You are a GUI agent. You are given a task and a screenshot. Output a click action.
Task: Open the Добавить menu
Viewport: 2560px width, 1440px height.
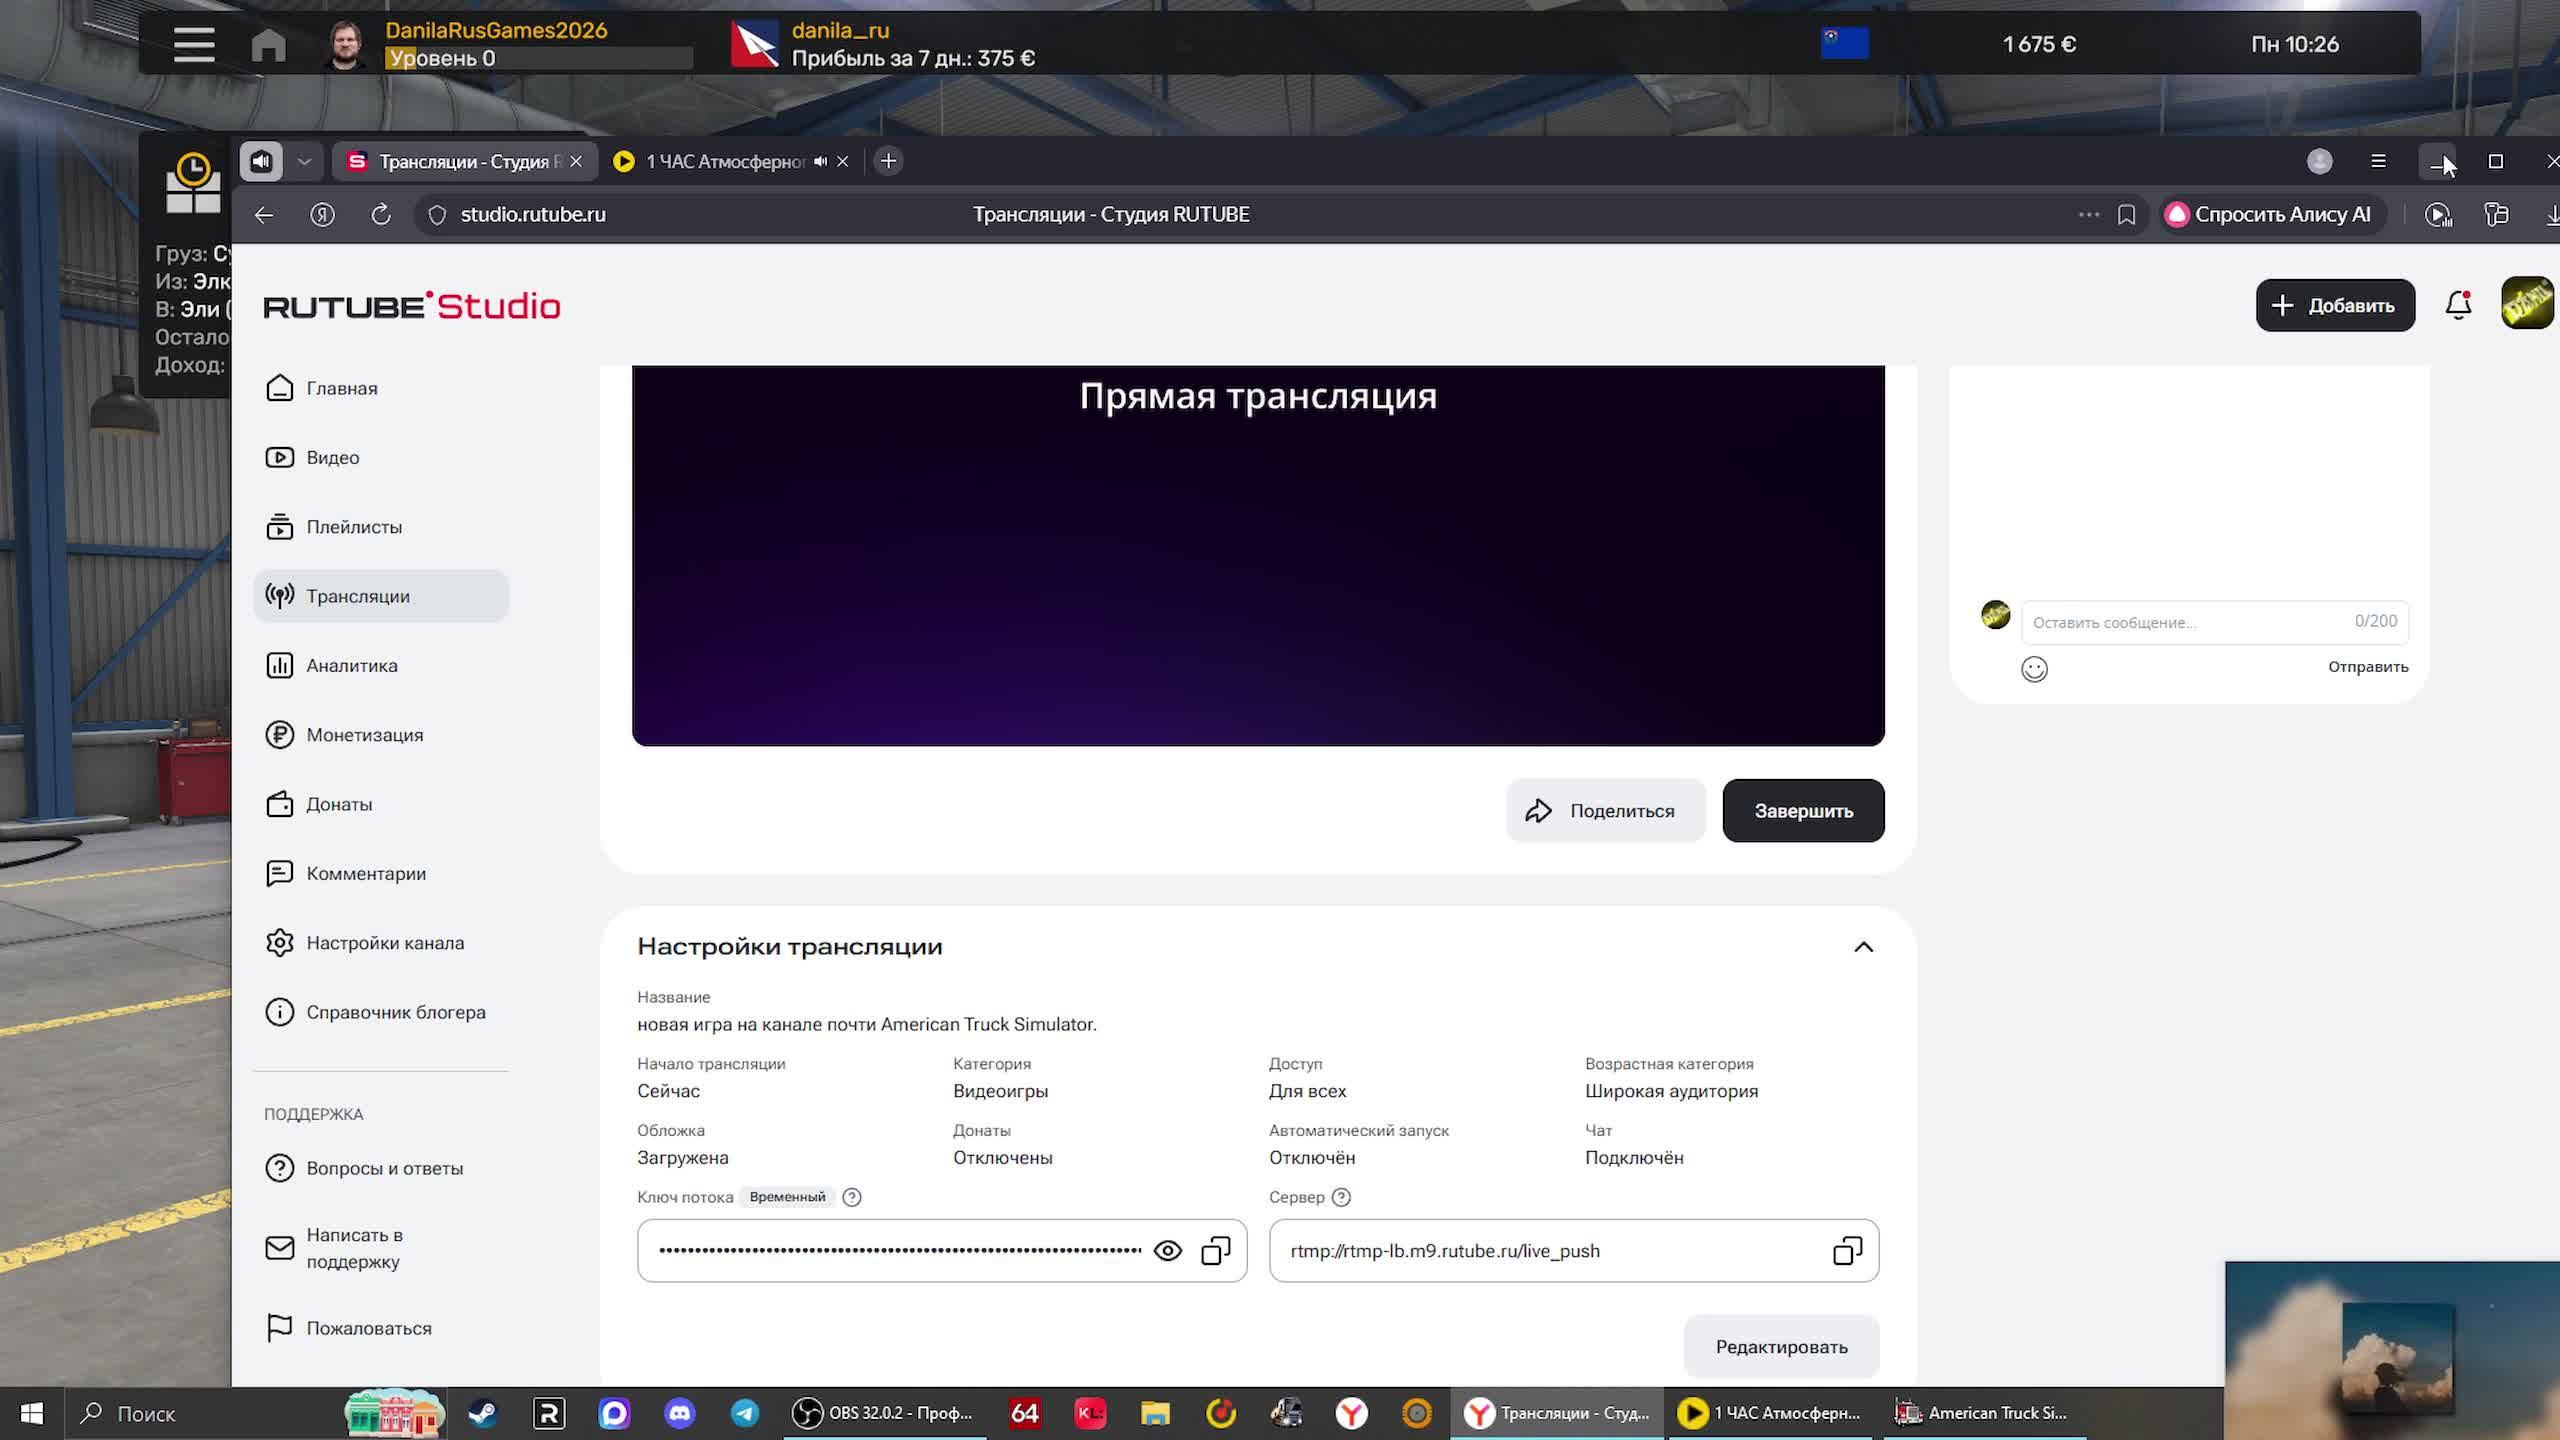point(2335,305)
